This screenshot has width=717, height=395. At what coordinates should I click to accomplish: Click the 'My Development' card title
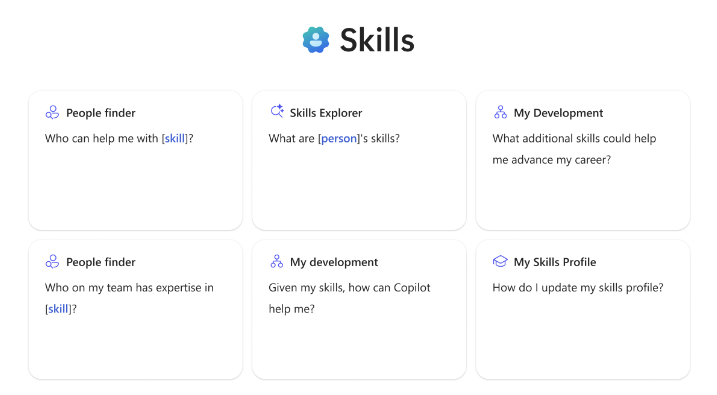pyautogui.click(x=558, y=113)
